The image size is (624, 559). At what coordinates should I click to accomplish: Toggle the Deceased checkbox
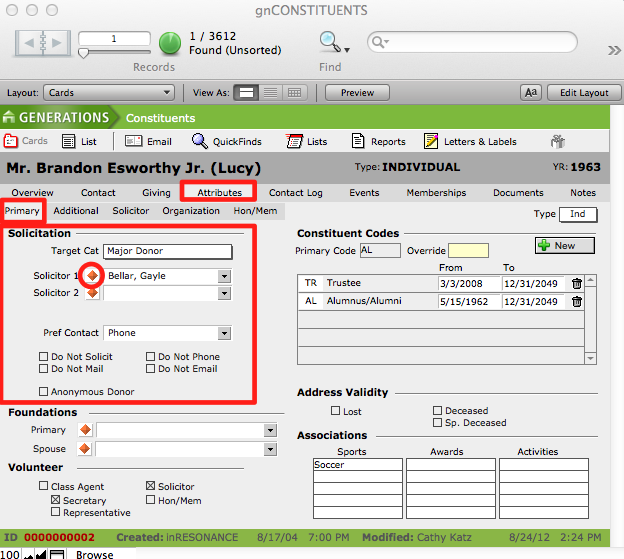[437, 411]
